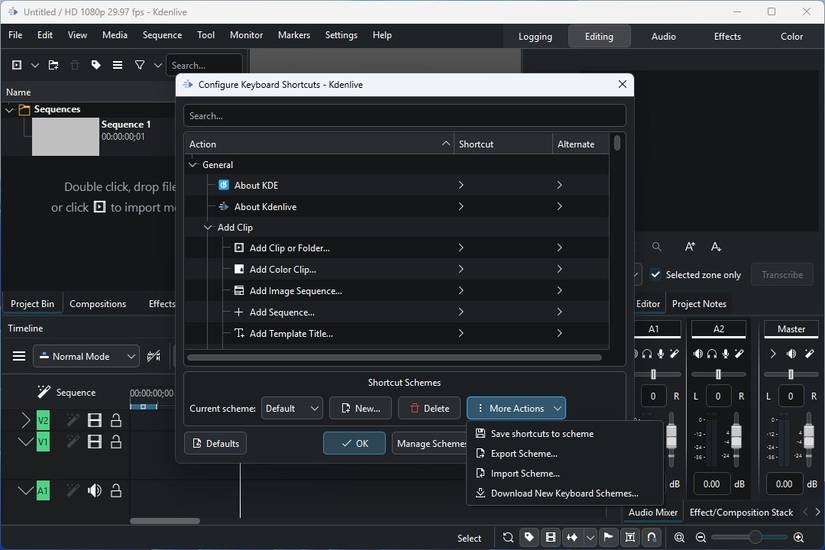The width and height of the screenshot is (825, 550).
Task: Choose Import Scheme from More Actions
Action: [x=564, y=474]
